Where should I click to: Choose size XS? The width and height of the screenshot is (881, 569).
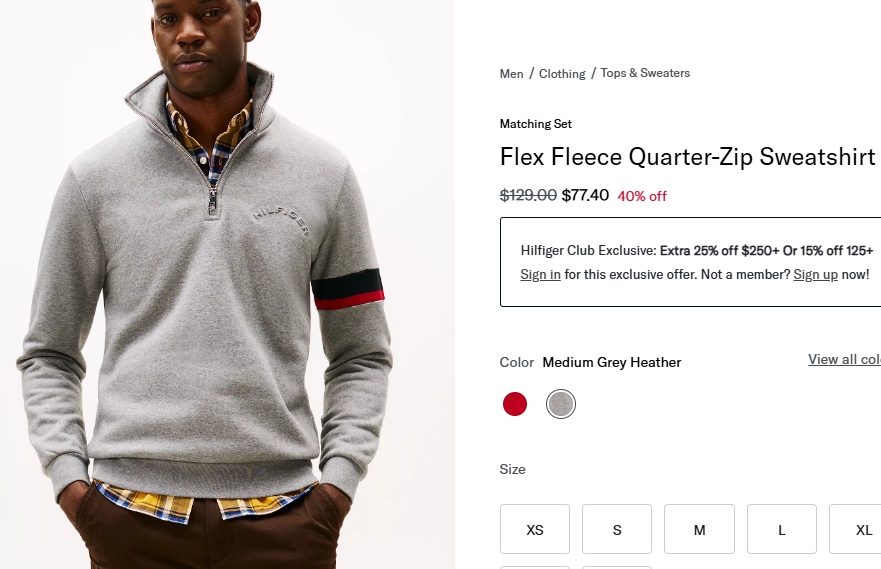tap(535, 529)
